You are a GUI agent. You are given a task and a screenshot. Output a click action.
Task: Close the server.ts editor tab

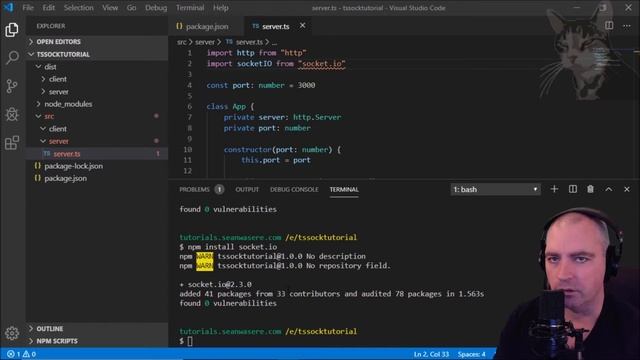[x=302, y=26]
